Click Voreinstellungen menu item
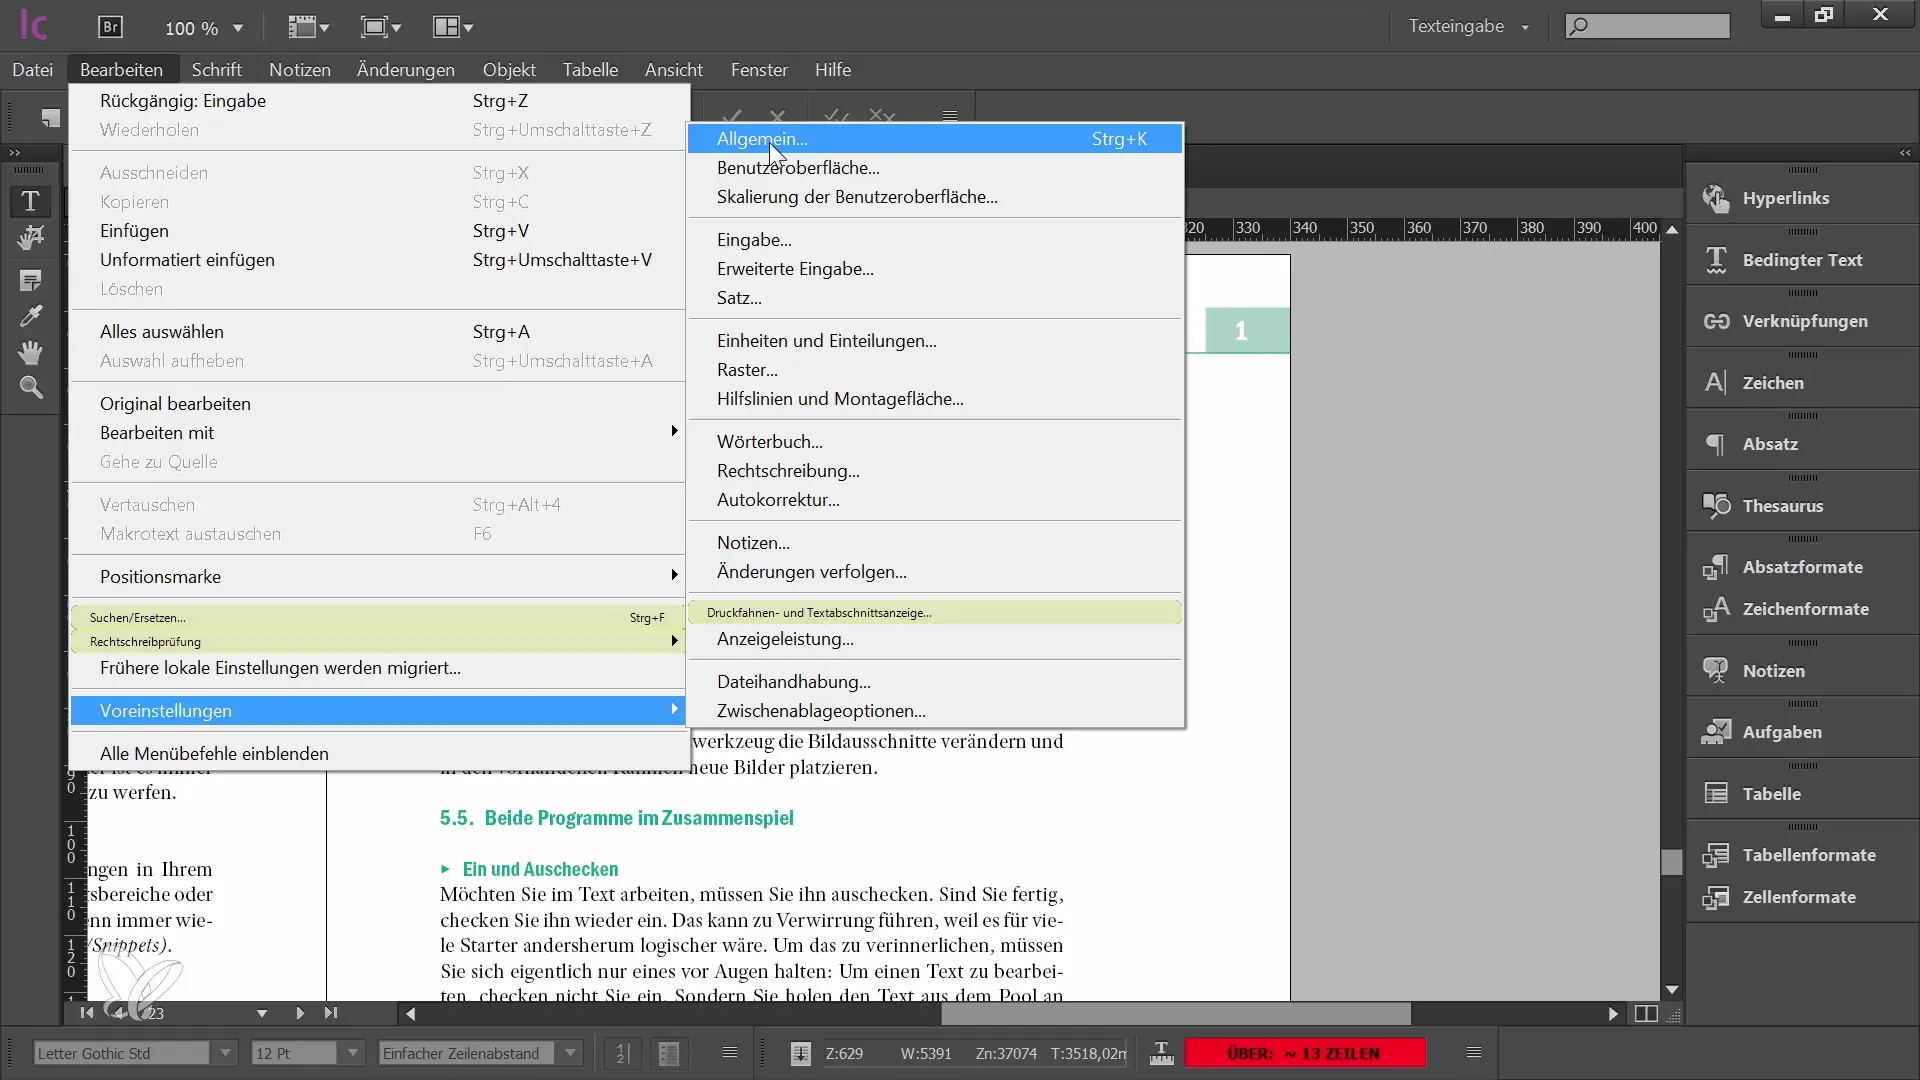 166,711
